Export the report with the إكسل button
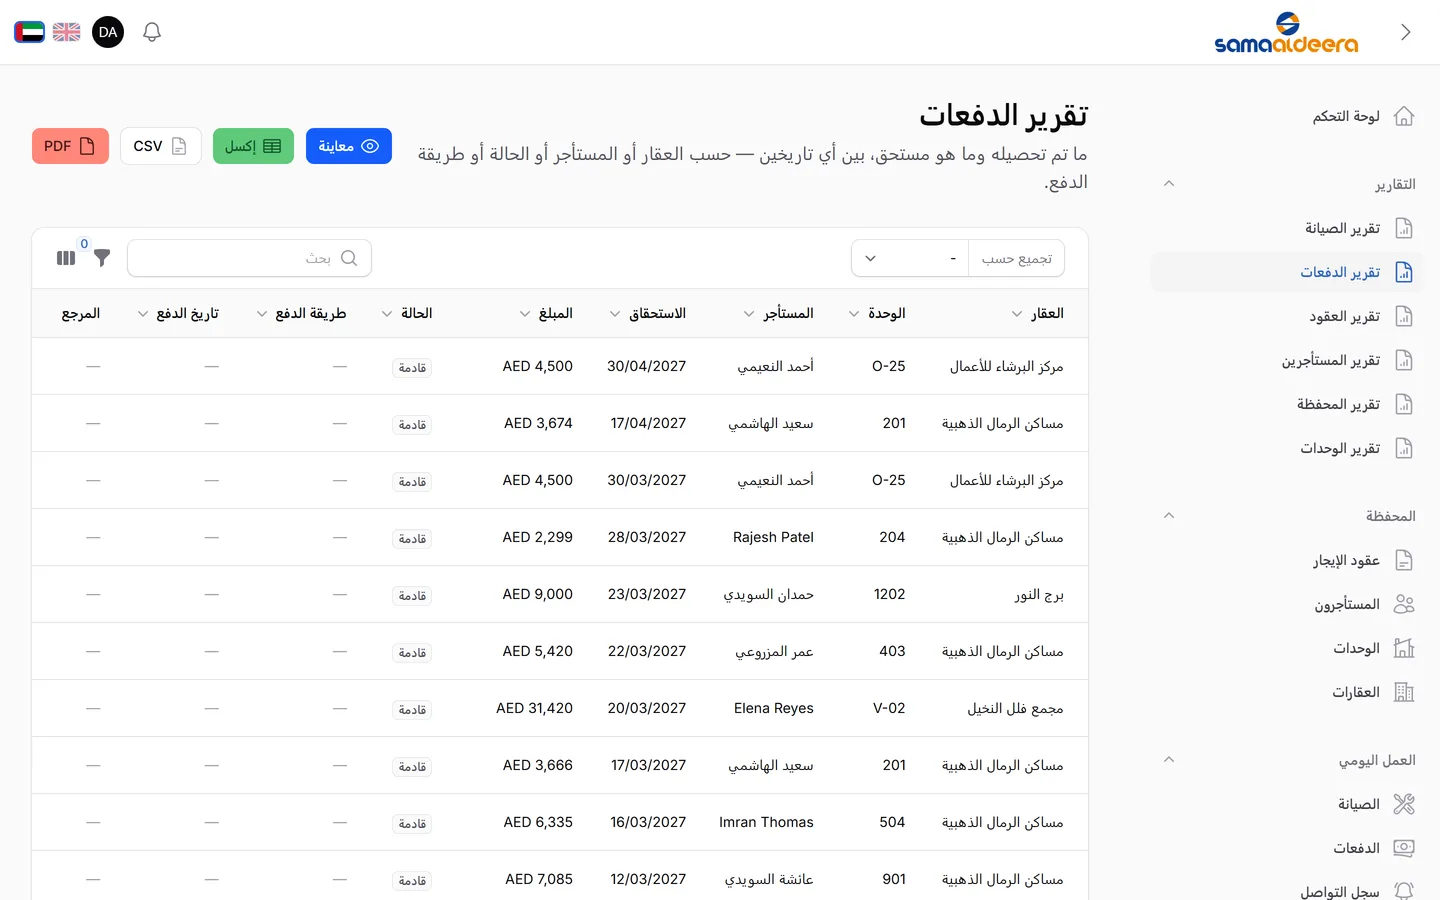The width and height of the screenshot is (1440, 900). [x=253, y=146]
